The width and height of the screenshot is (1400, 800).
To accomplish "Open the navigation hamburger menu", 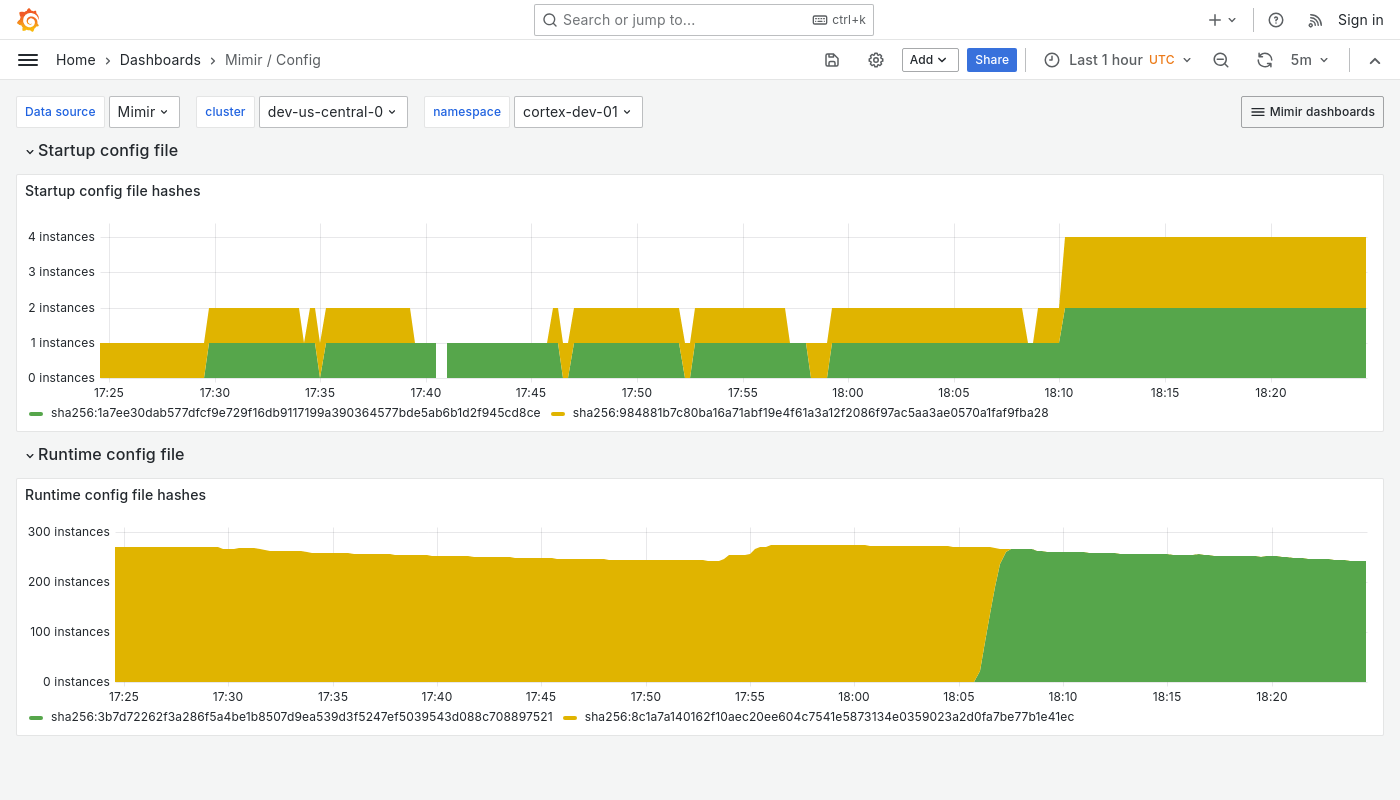I will tap(28, 60).
